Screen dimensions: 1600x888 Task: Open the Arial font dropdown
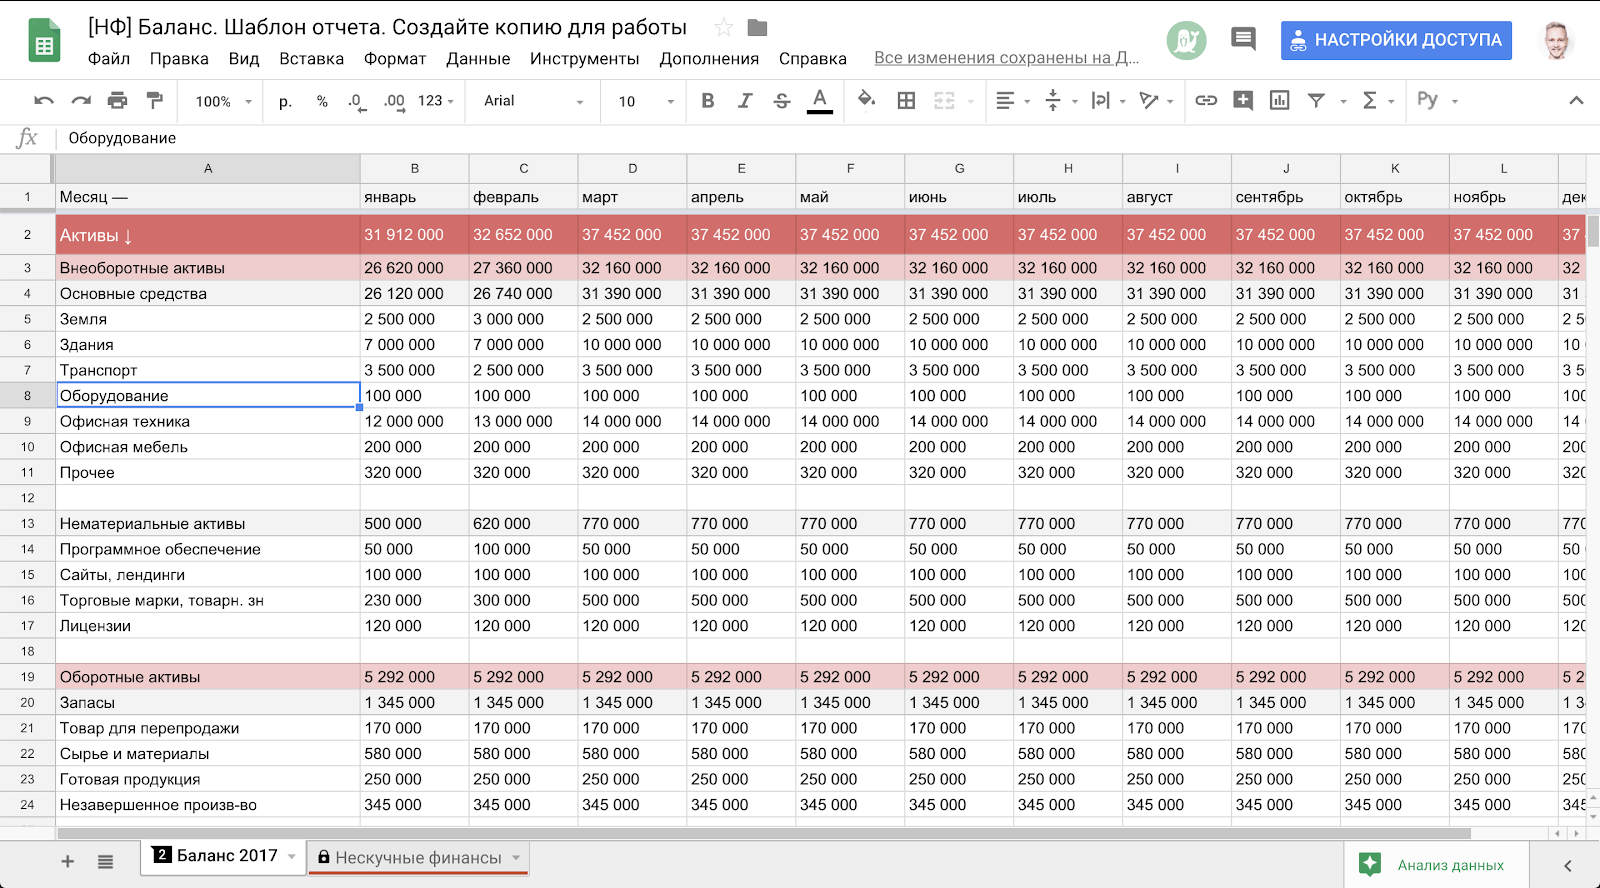pyautogui.click(x=533, y=101)
